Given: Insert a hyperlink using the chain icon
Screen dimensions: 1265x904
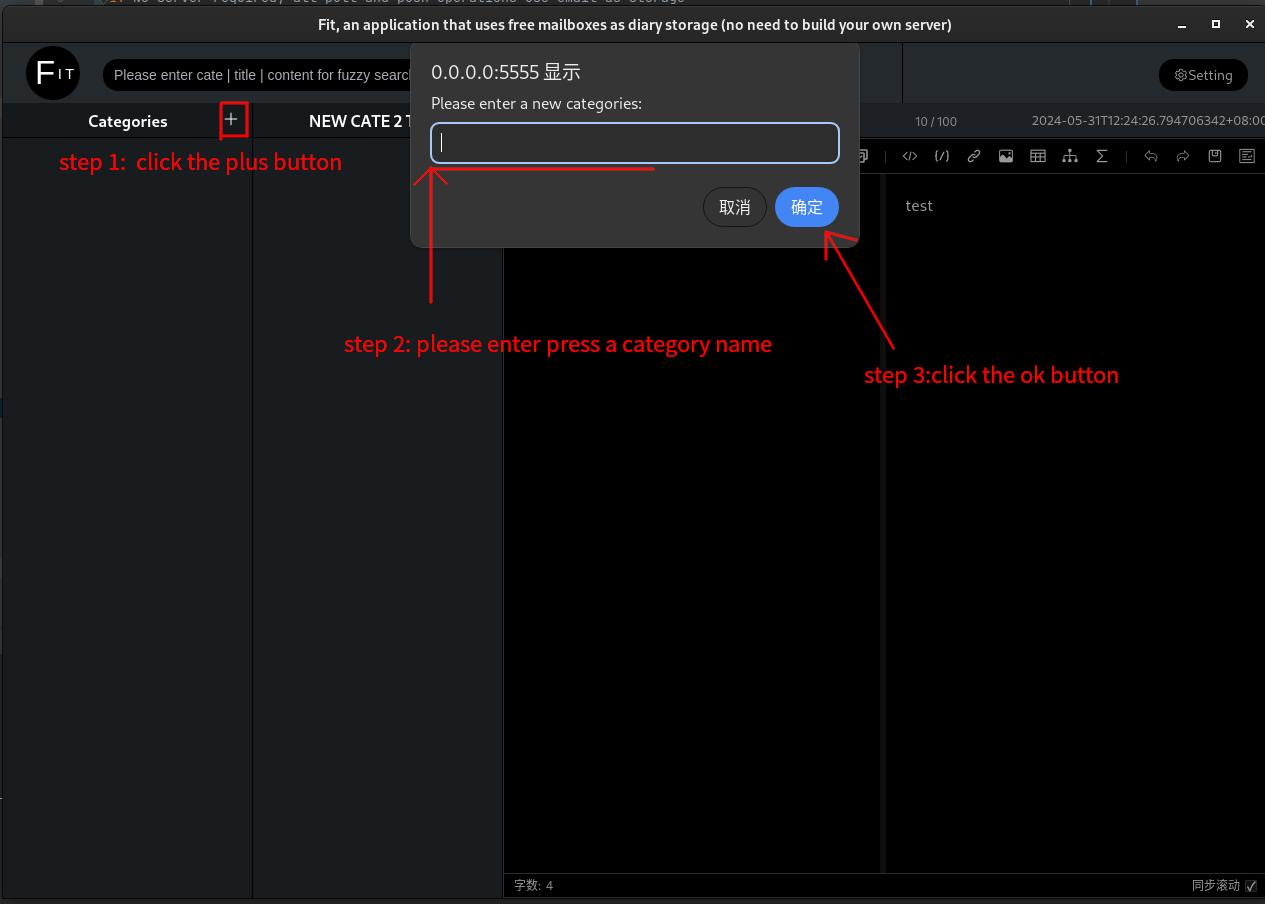Looking at the screenshot, I should click(x=974, y=156).
